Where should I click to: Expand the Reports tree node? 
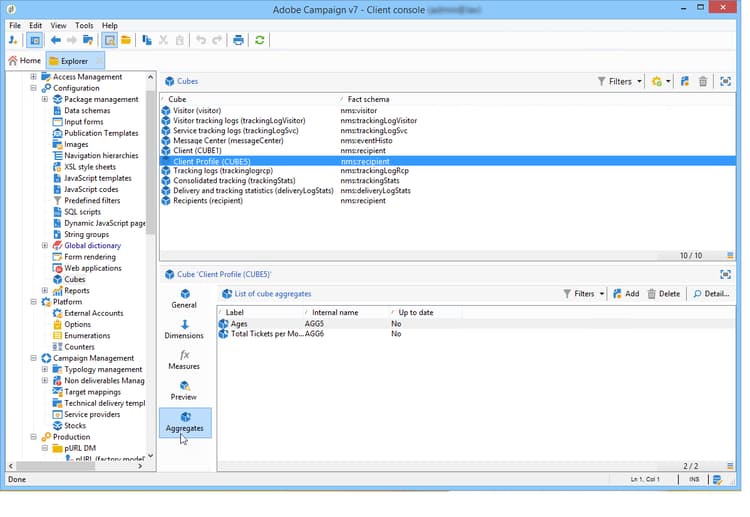point(44,290)
